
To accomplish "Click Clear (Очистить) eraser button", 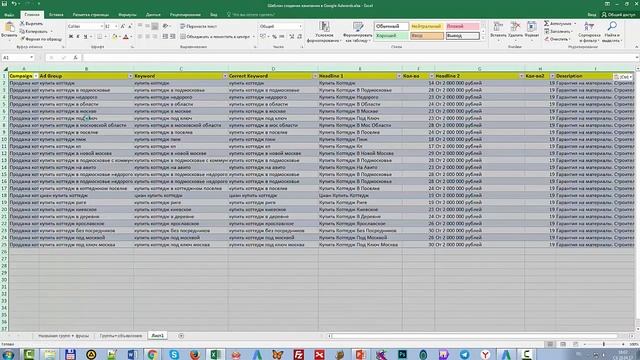I will click(x=556, y=39).
